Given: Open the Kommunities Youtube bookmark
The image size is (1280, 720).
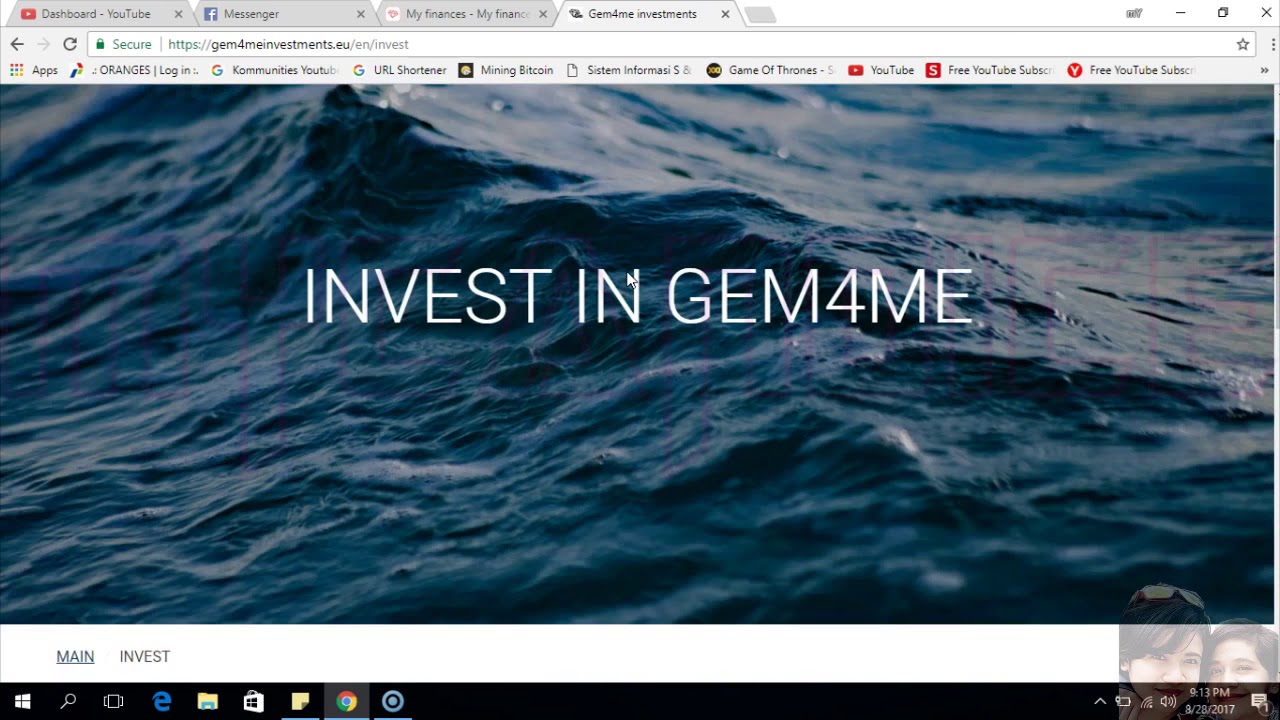Looking at the screenshot, I should coord(275,70).
